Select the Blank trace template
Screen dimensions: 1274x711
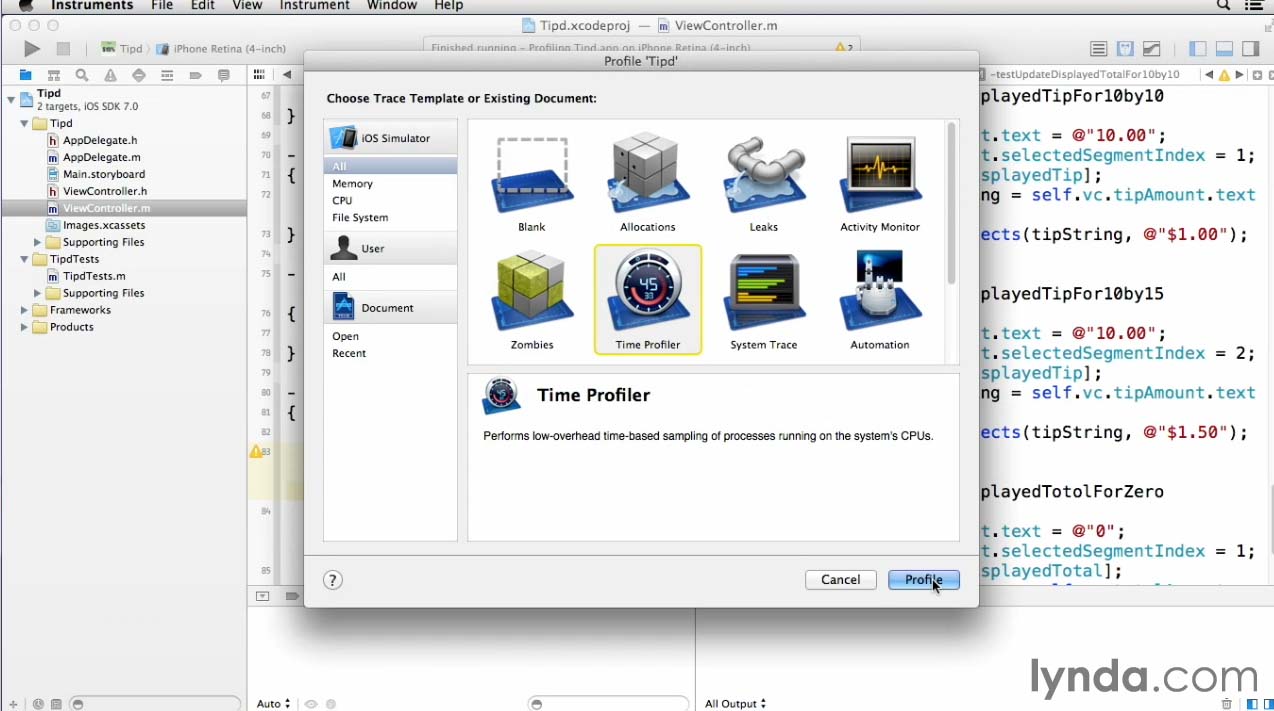[532, 184]
